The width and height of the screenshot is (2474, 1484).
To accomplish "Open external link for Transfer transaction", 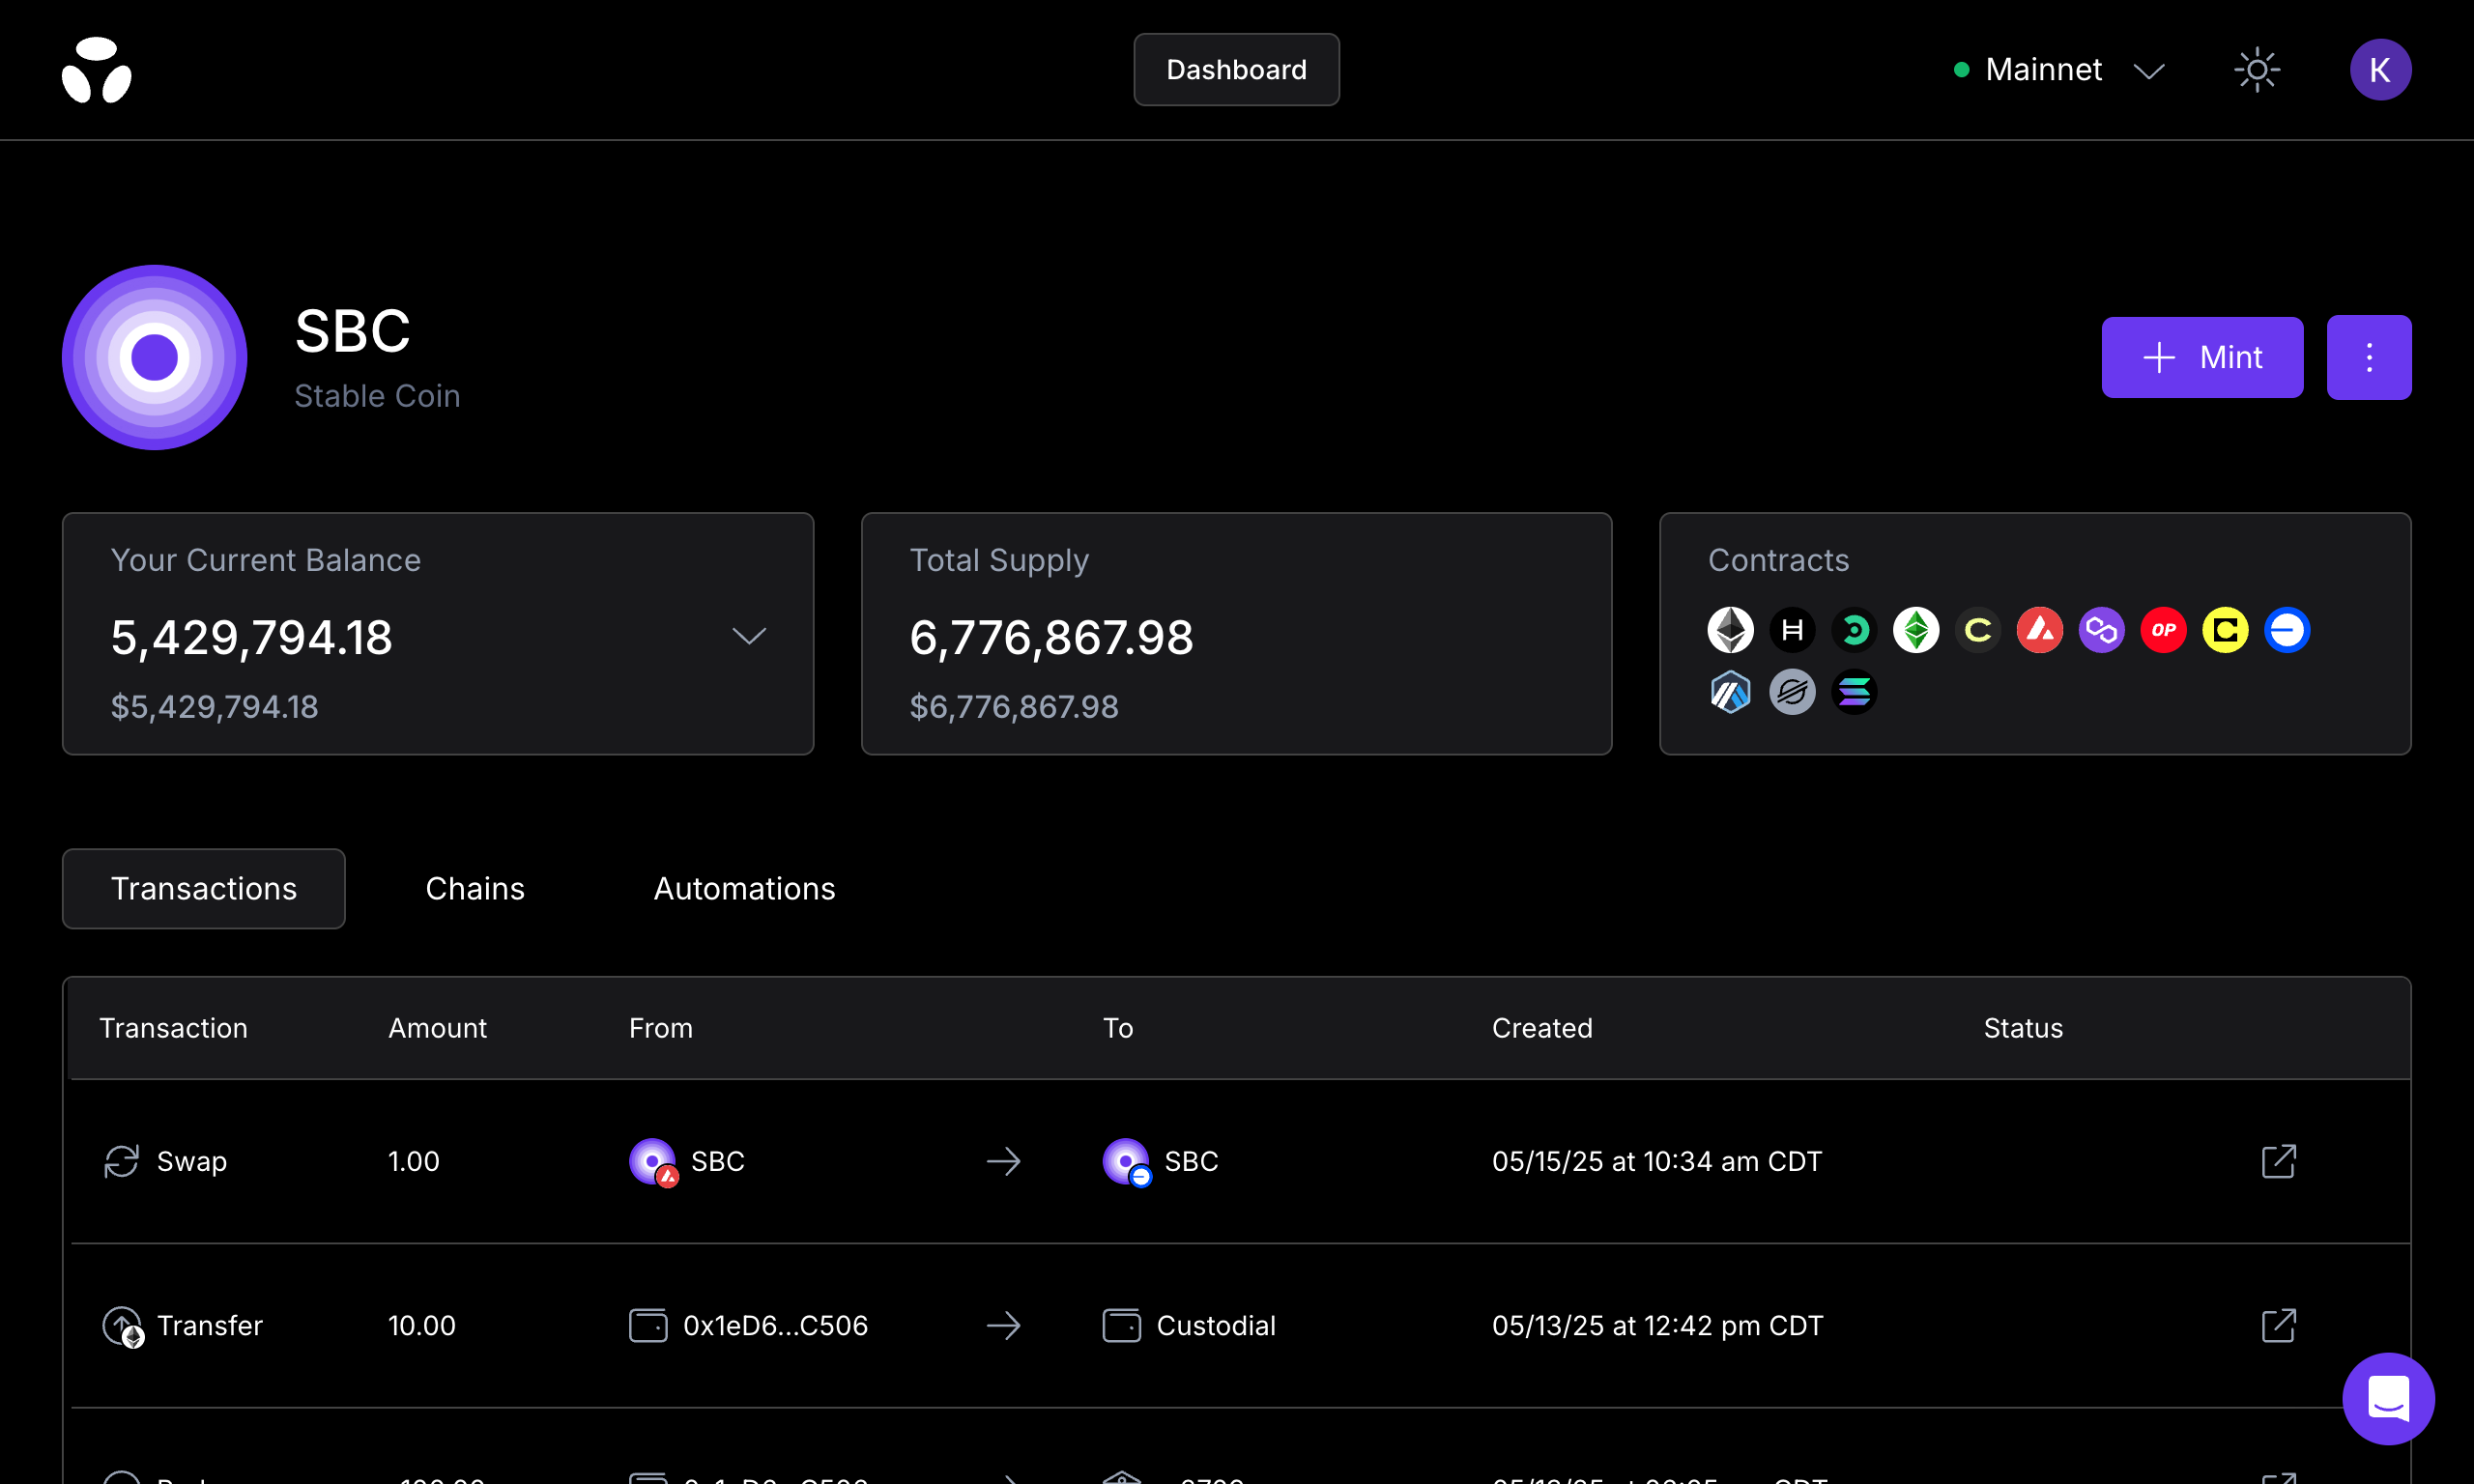I will pos(2278,1325).
